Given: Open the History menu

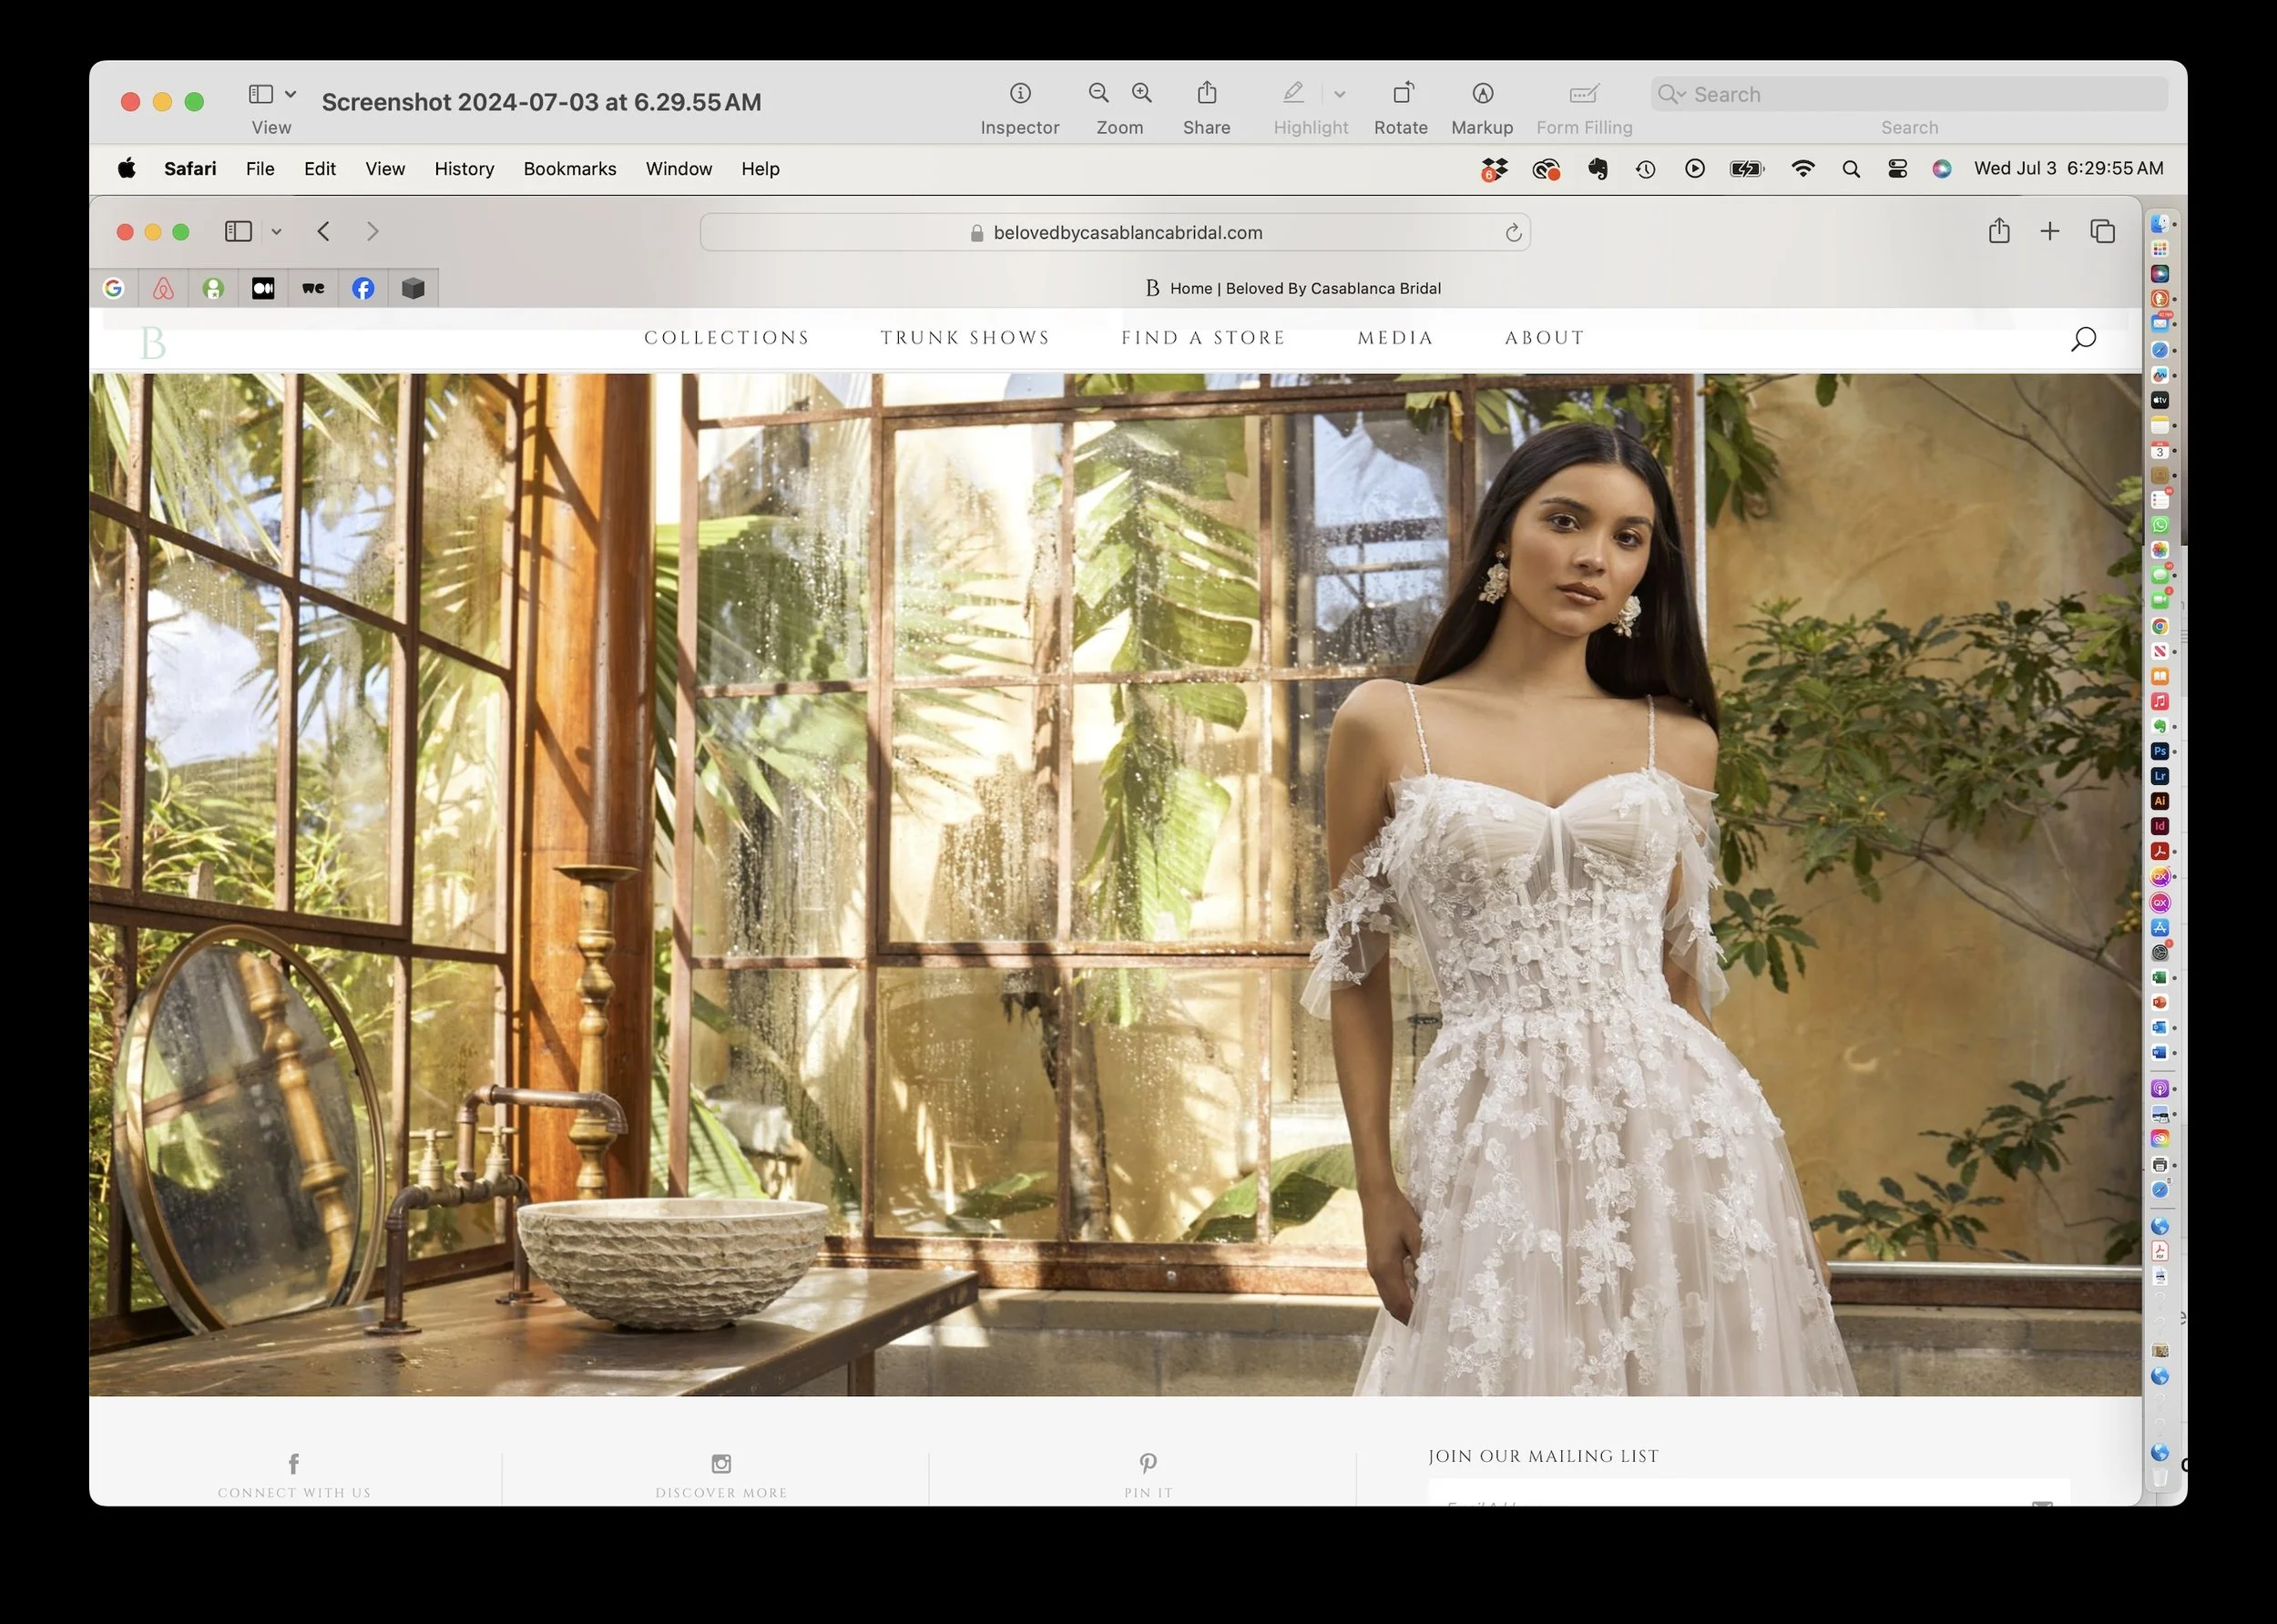Looking at the screenshot, I should point(464,169).
